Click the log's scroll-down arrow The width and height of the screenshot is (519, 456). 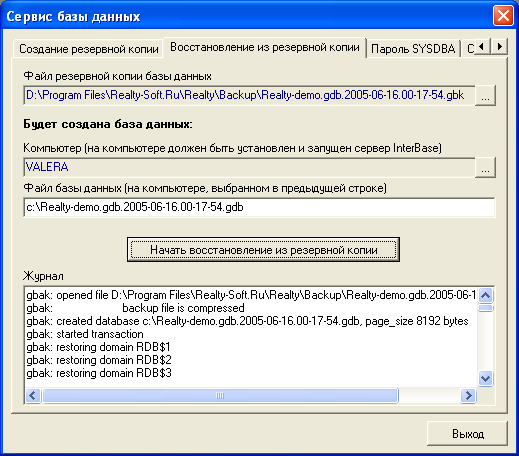point(486,379)
